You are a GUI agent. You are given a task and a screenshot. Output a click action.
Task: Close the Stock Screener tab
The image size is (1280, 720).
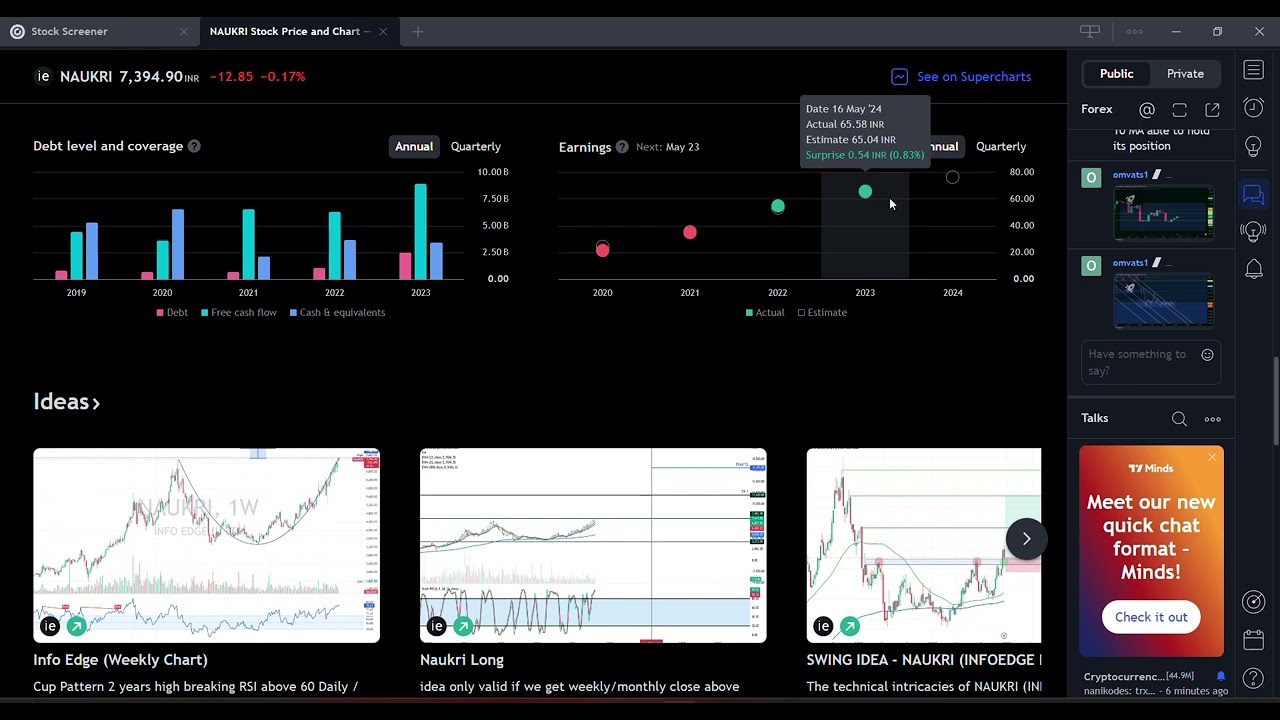click(x=184, y=31)
